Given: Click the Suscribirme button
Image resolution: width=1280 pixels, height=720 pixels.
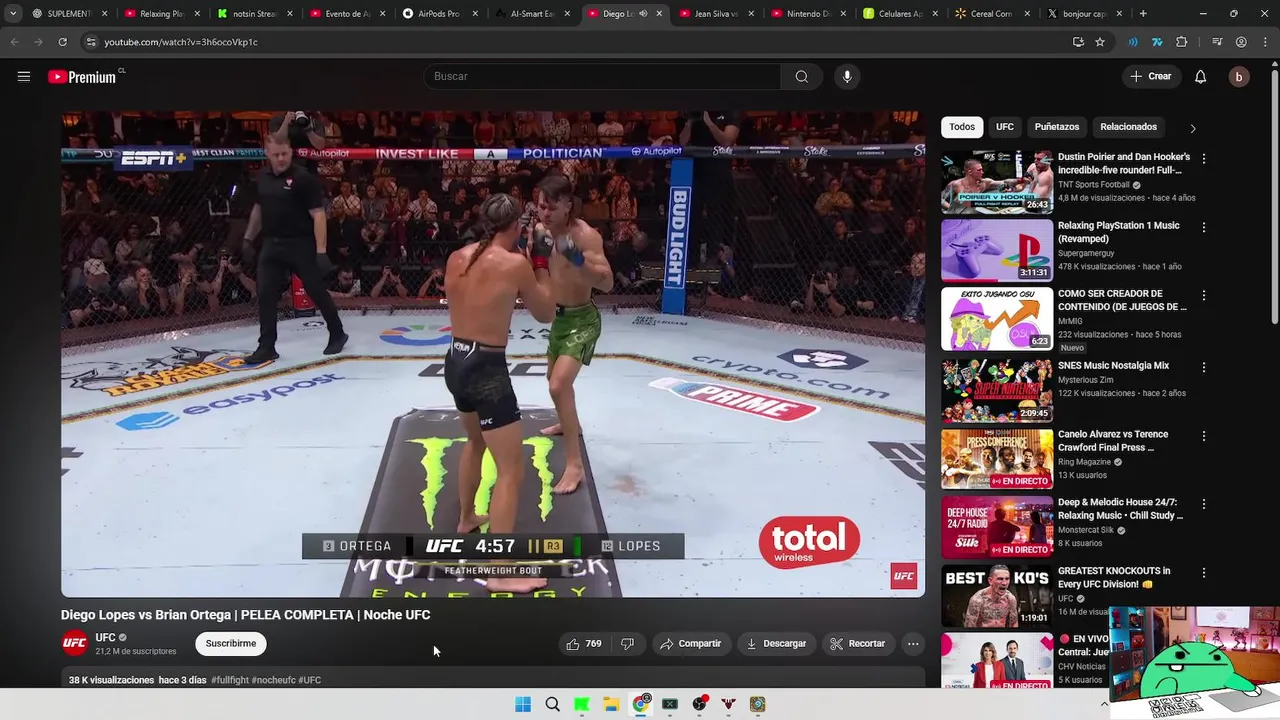Looking at the screenshot, I should click(231, 643).
